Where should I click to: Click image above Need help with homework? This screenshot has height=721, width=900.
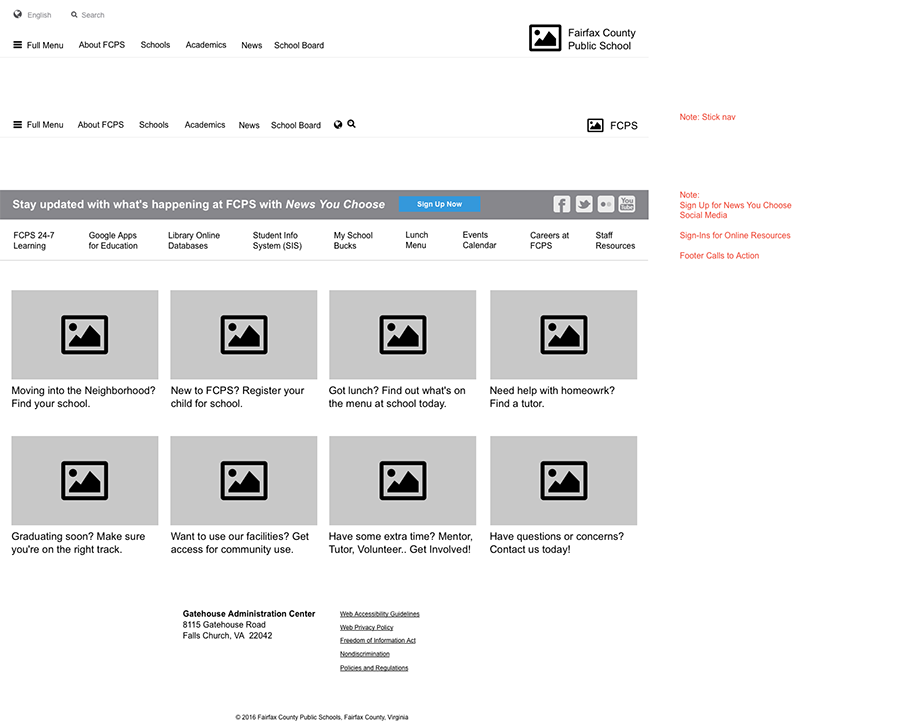[564, 335]
